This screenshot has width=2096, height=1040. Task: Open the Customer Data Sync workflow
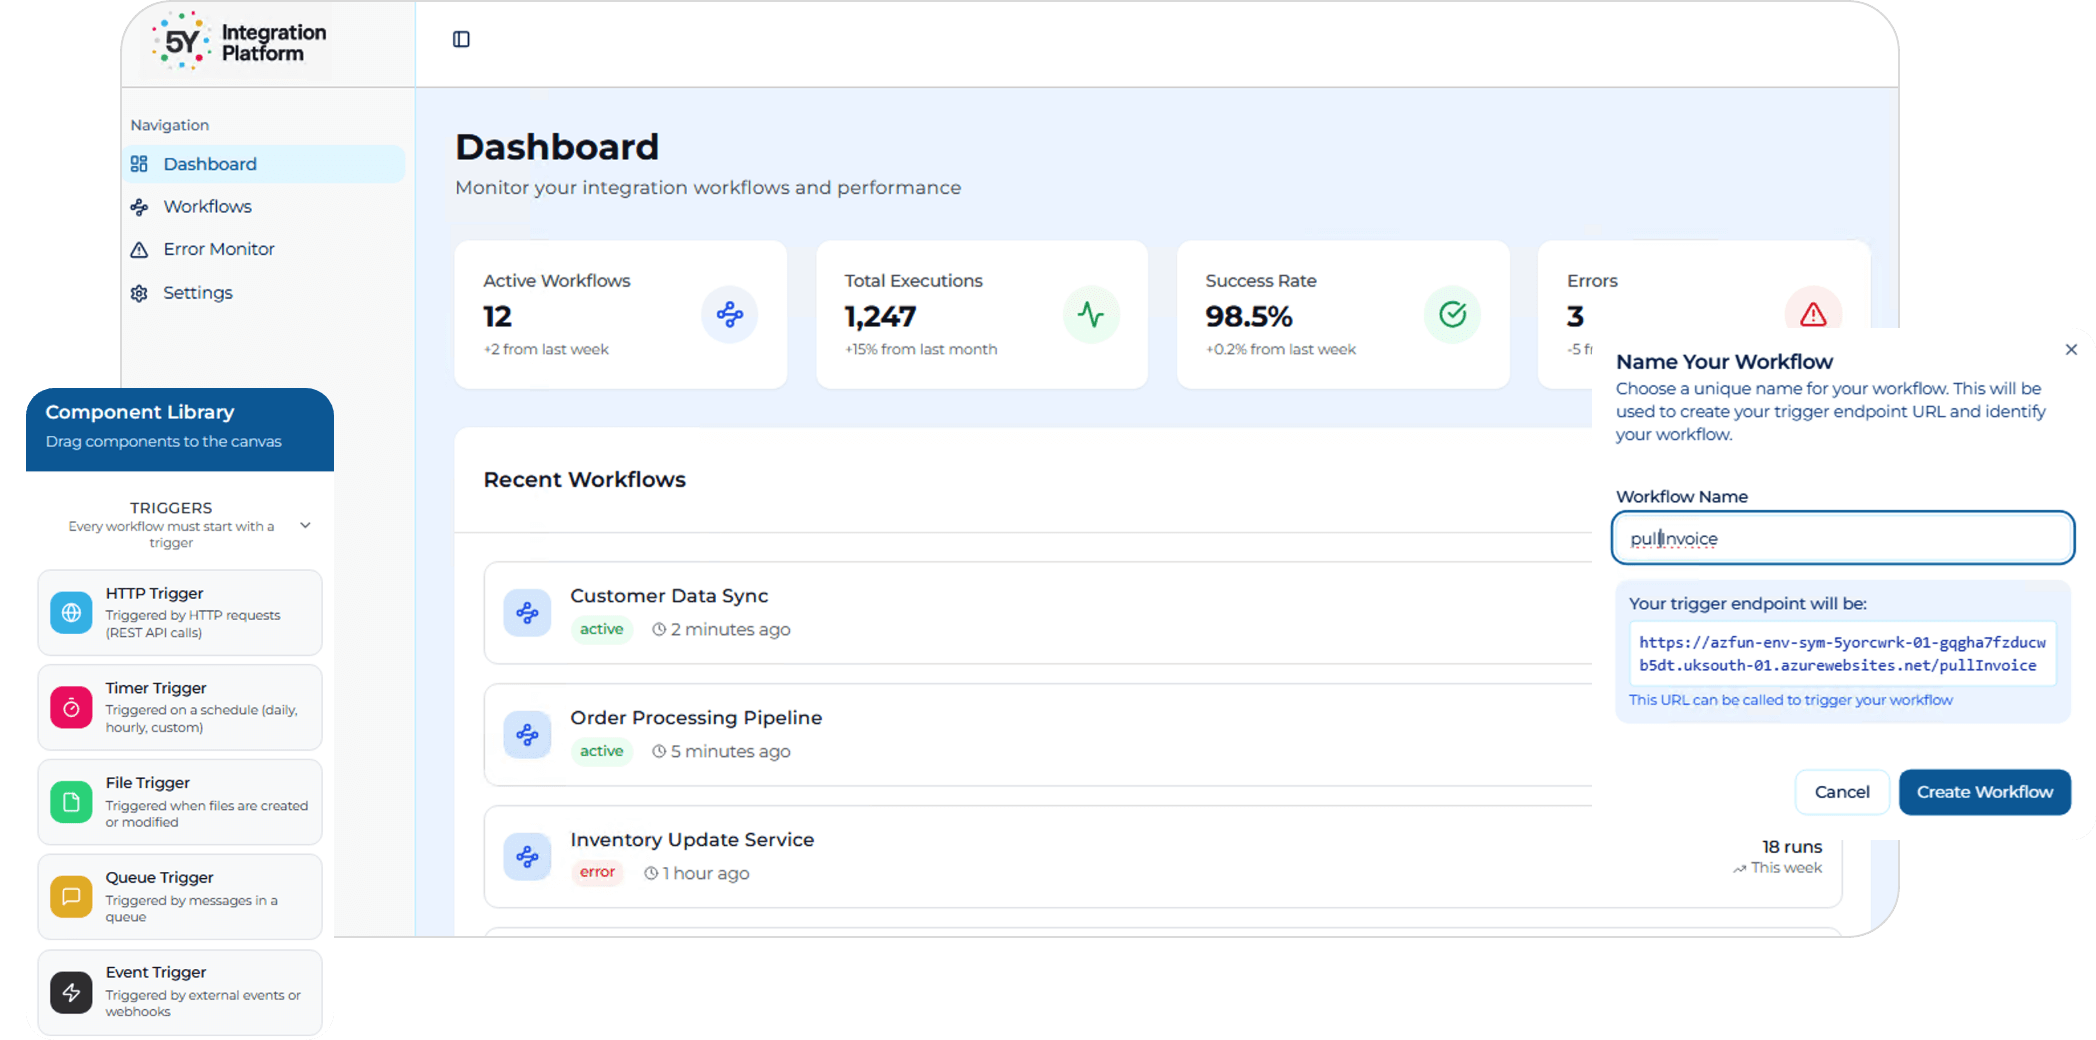point(1038,613)
